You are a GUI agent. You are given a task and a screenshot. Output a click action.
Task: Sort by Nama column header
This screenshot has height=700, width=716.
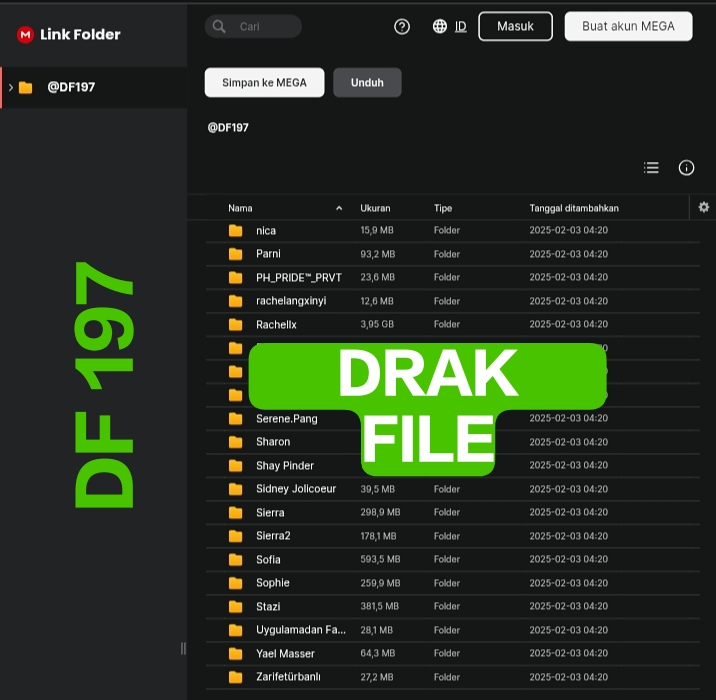point(240,208)
